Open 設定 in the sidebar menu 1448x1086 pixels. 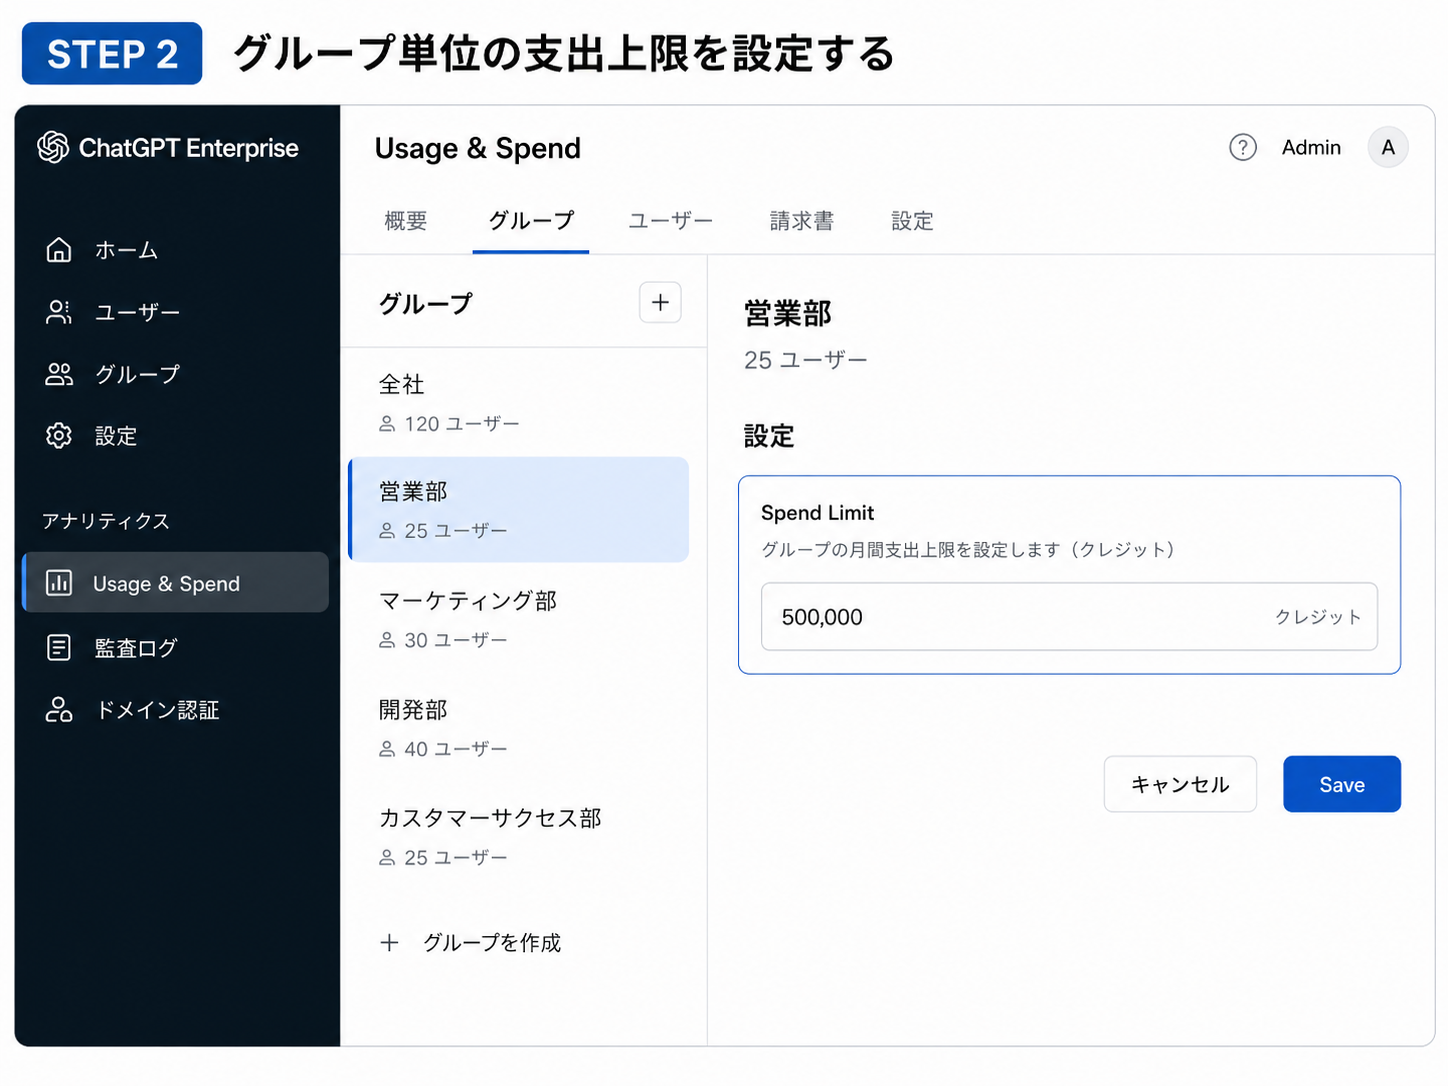click(x=116, y=436)
